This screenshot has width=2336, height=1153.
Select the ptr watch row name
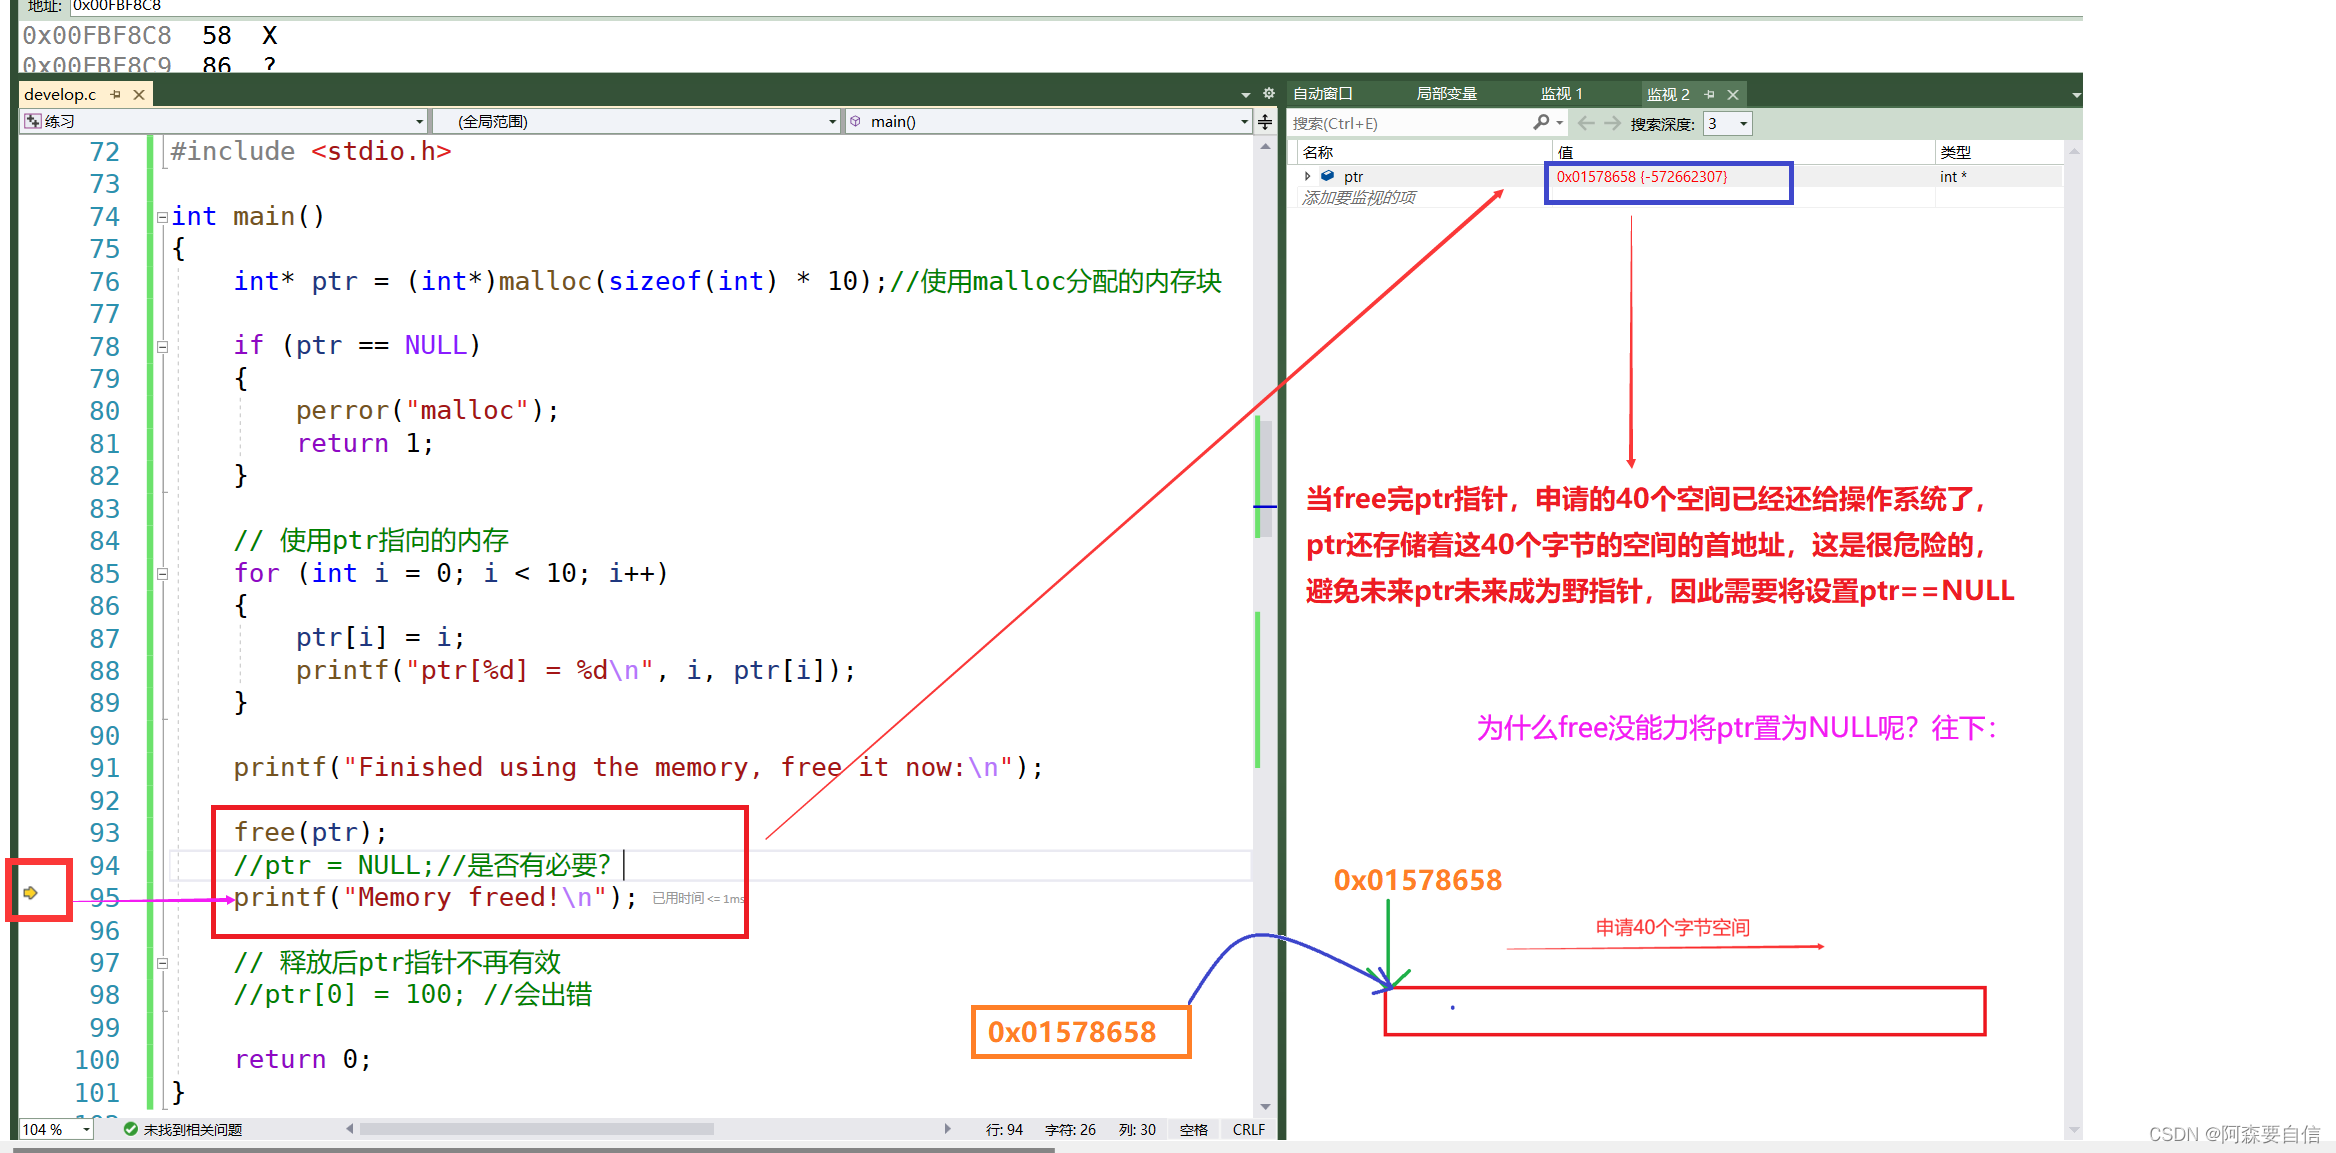coord(1353,177)
